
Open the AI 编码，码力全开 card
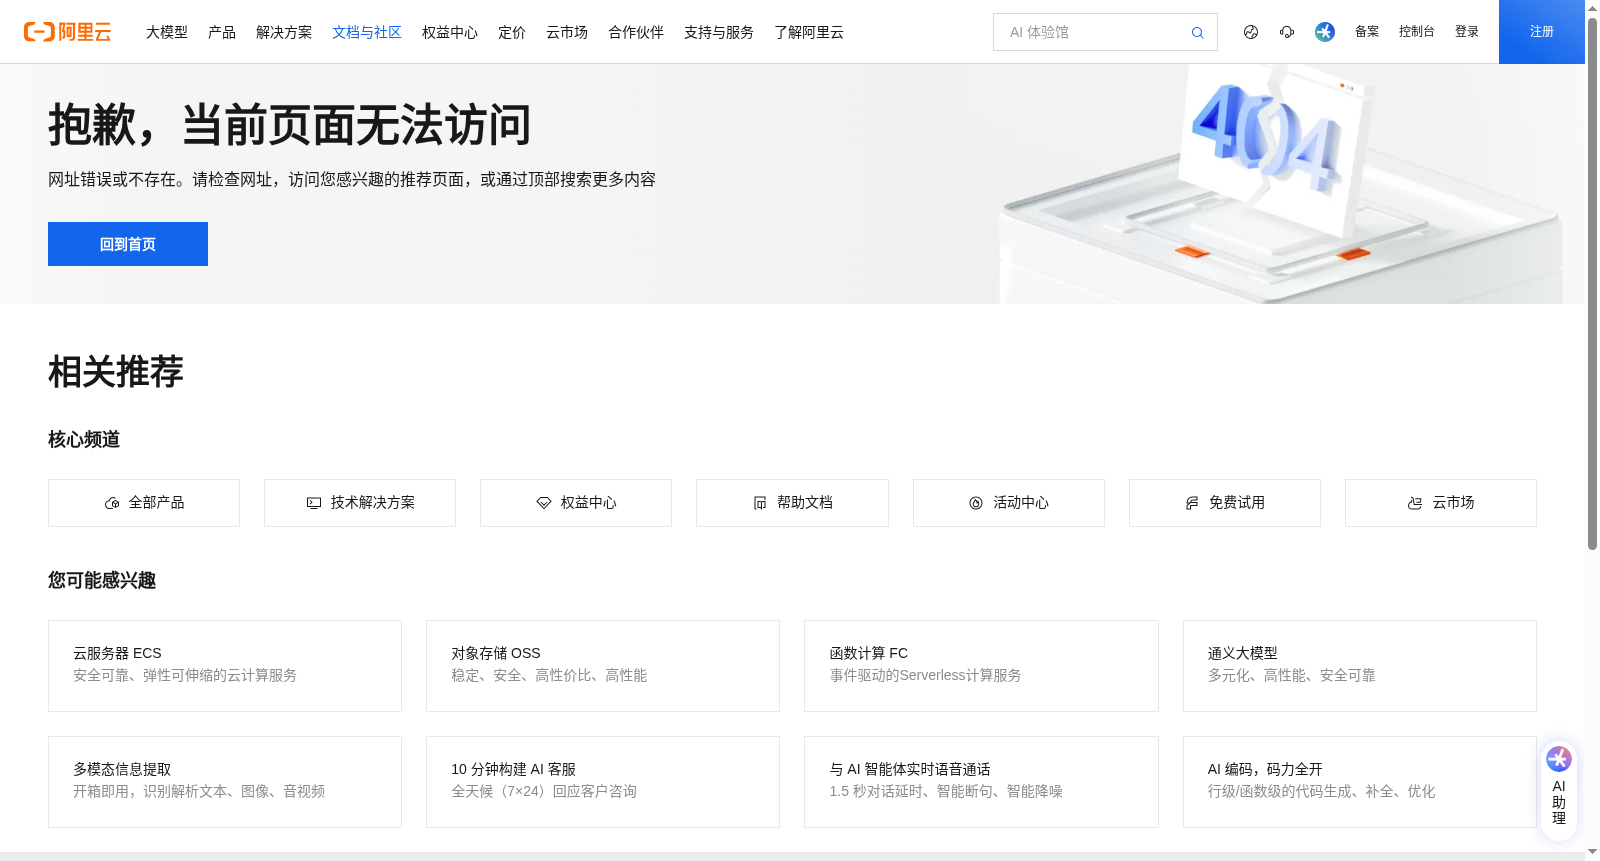point(1360,782)
